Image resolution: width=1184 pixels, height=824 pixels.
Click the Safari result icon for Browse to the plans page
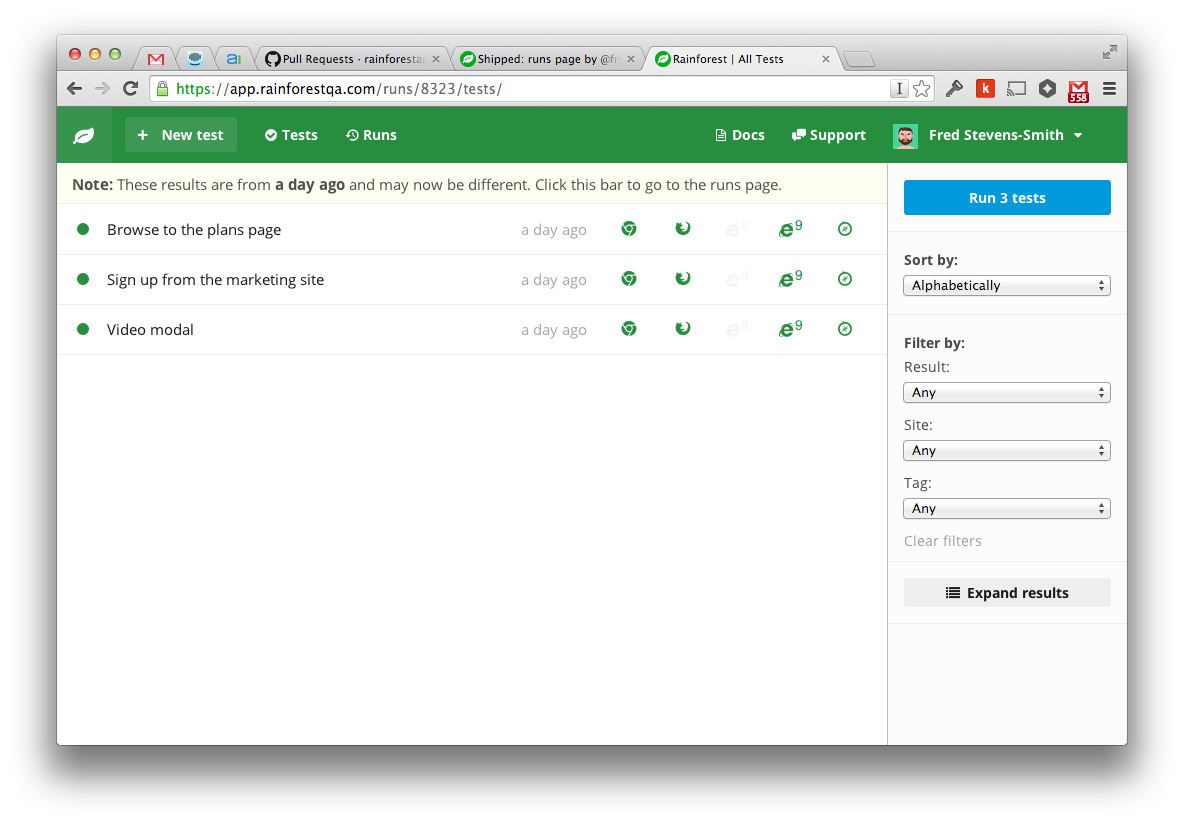point(845,229)
